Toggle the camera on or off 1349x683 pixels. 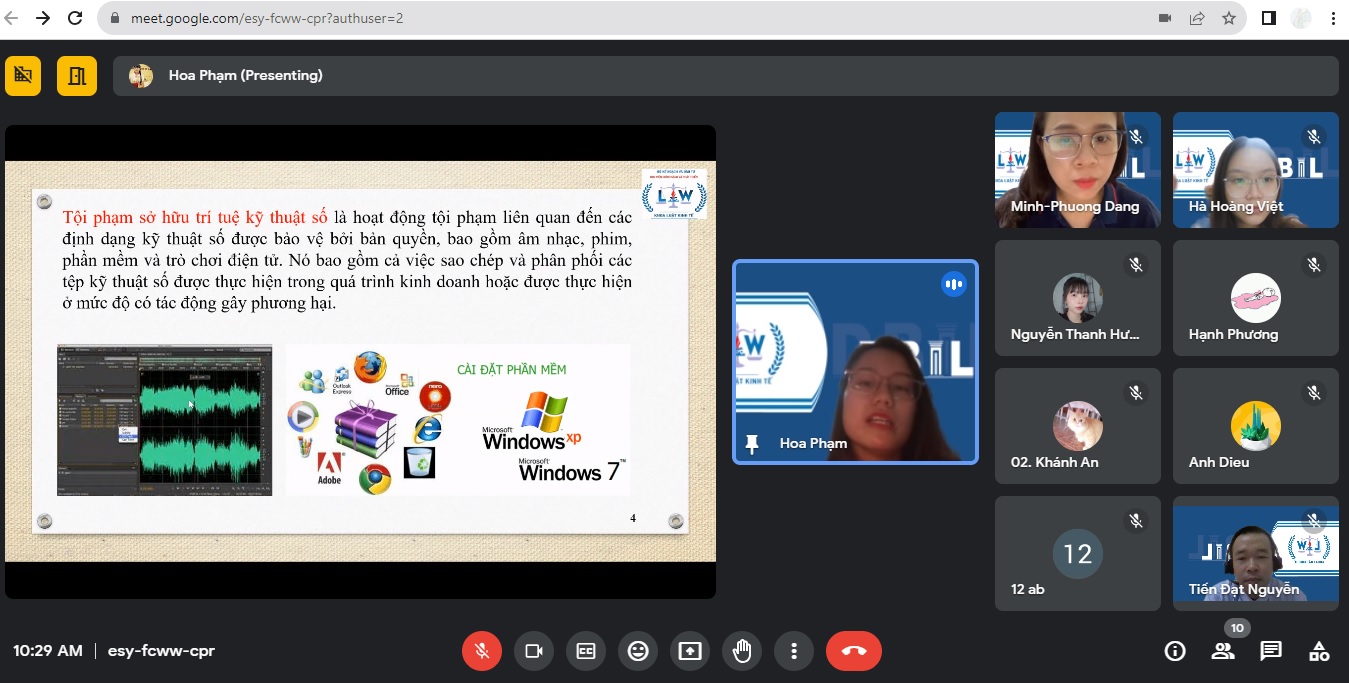pos(534,651)
